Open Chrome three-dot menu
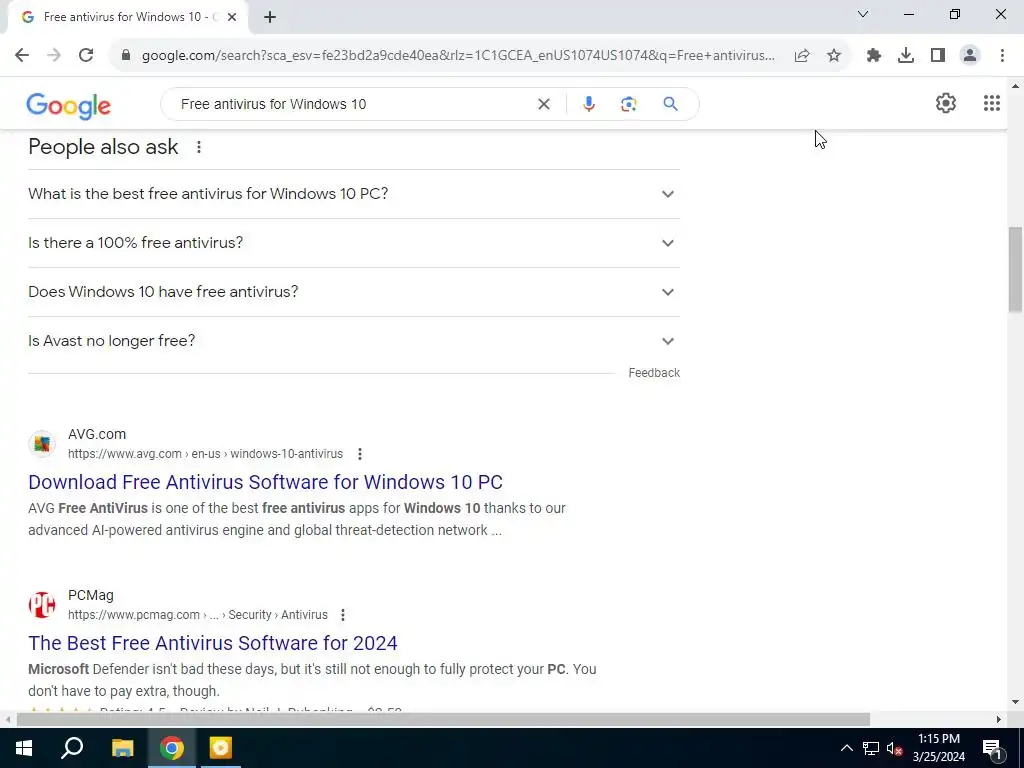1024x768 pixels. tap(1002, 56)
